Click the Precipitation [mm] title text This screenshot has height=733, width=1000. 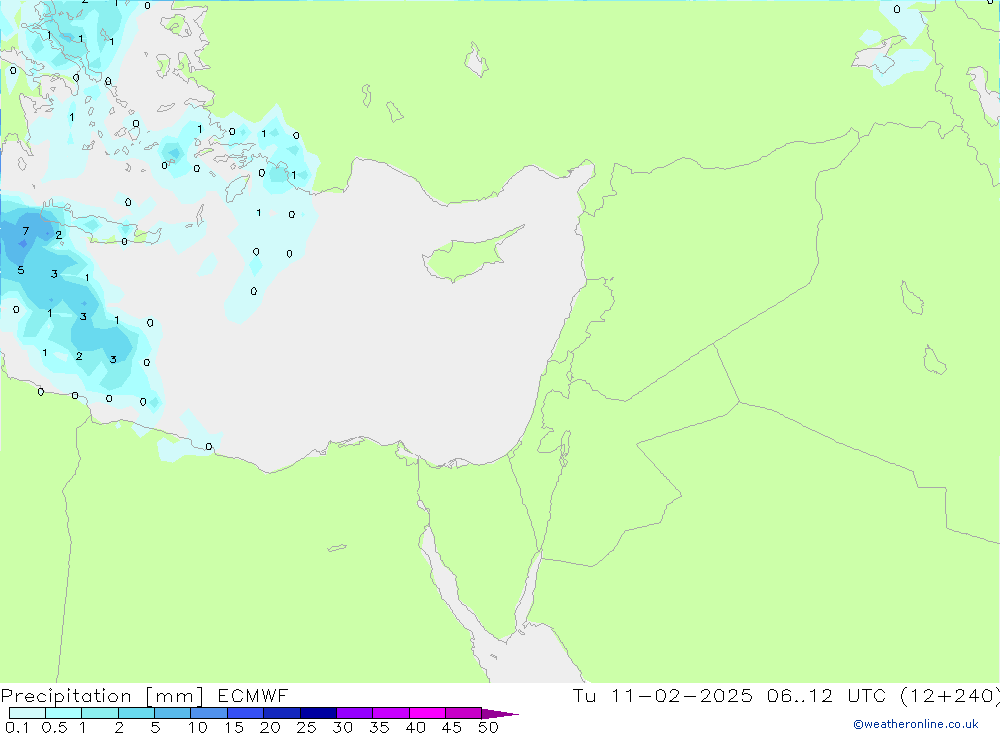[102, 696]
